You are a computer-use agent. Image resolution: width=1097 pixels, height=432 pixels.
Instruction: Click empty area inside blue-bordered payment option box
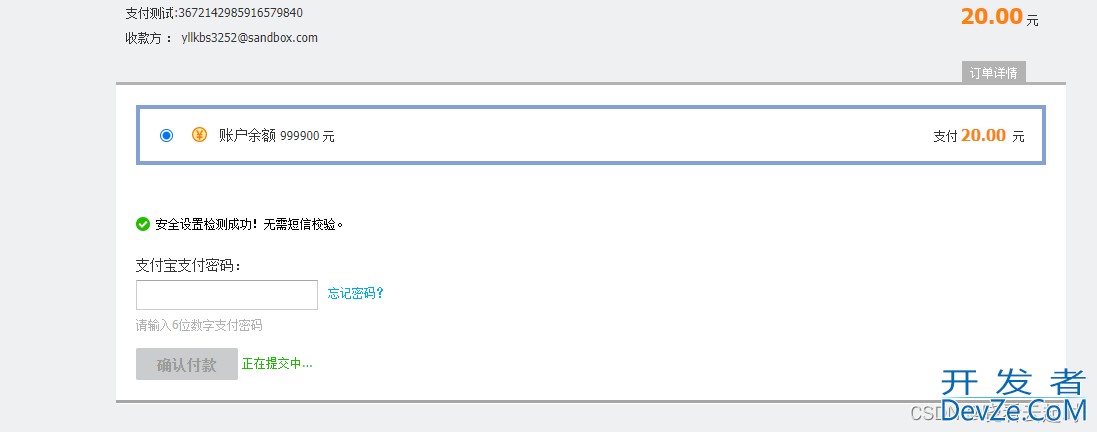click(x=630, y=136)
